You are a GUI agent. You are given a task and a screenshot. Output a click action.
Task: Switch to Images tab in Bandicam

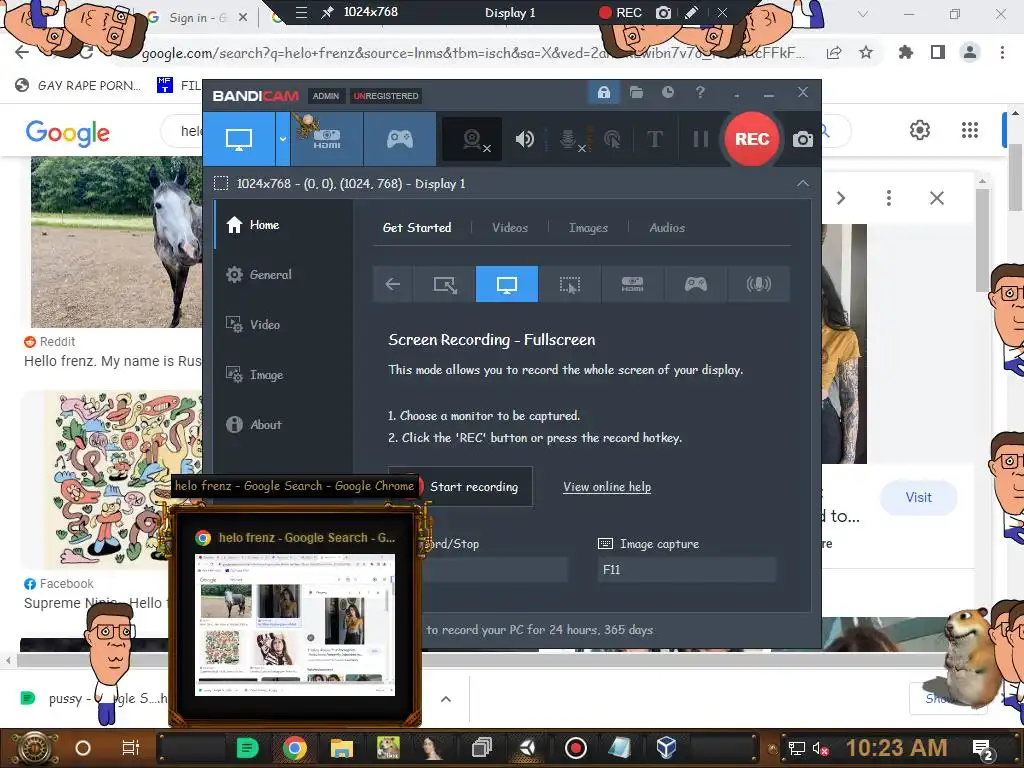tap(588, 227)
